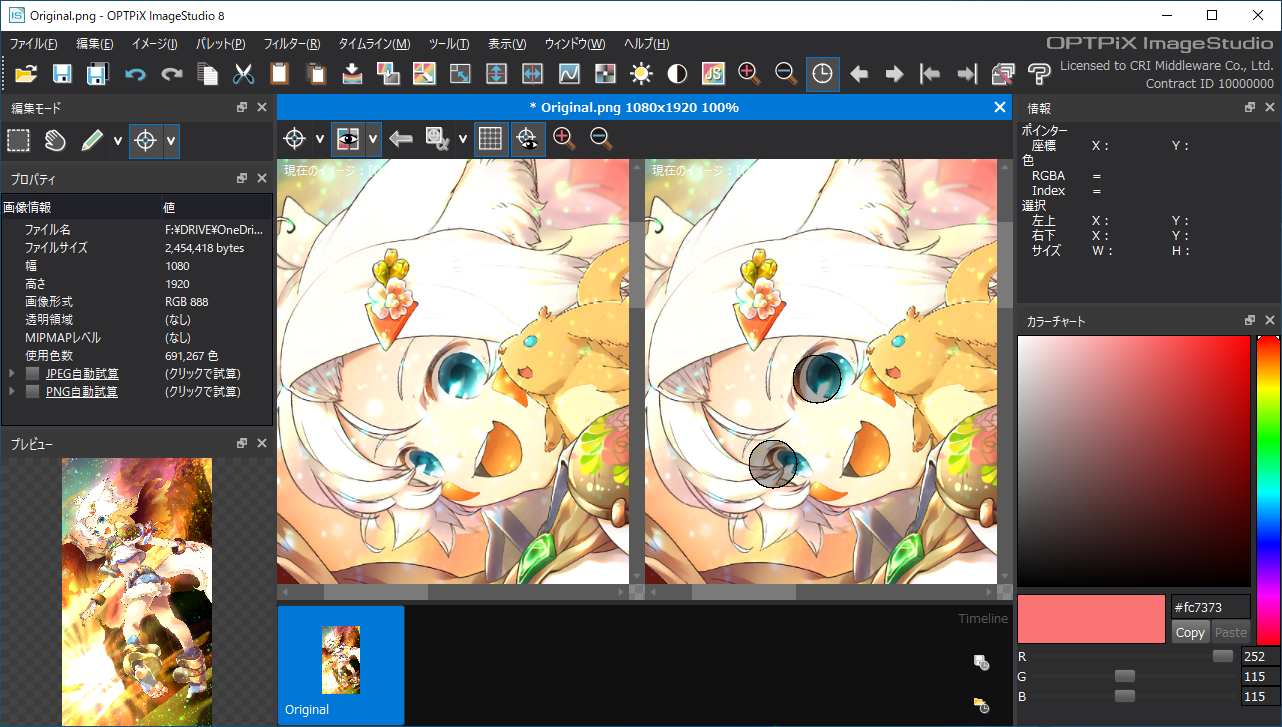Open contrast half-circle icon
The height and width of the screenshot is (727, 1282).
click(677, 73)
